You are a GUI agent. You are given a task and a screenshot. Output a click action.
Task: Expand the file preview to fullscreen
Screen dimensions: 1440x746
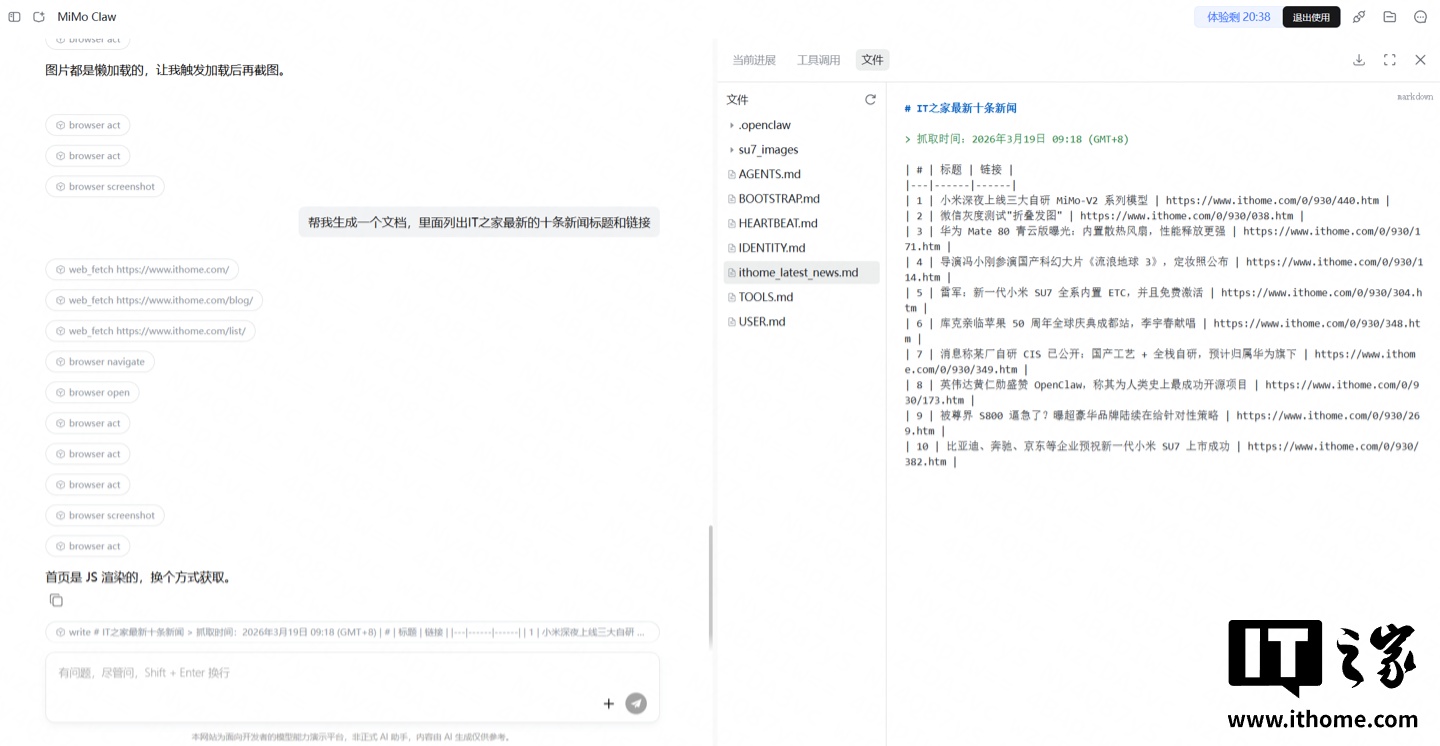pyautogui.click(x=1389, y=60)
